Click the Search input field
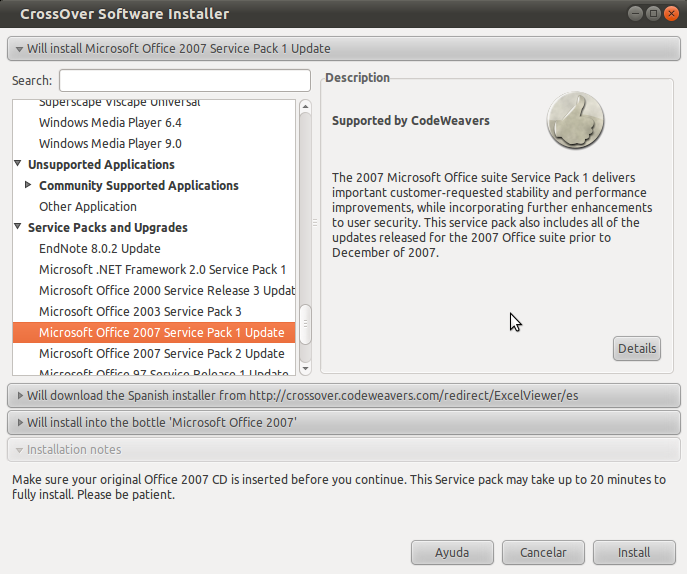This screenshot has height=574, width=687. click(x=185, y=80)
